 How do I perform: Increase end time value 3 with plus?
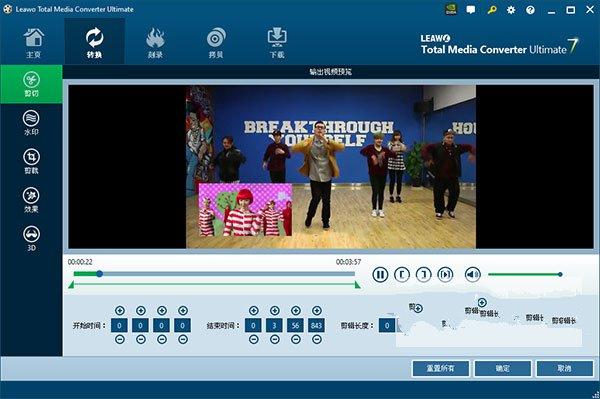(x=275, y=310)
